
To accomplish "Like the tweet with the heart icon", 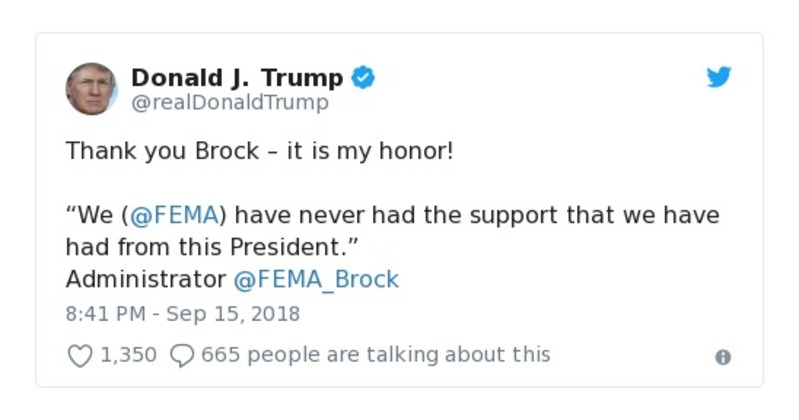I will [79, 355].
